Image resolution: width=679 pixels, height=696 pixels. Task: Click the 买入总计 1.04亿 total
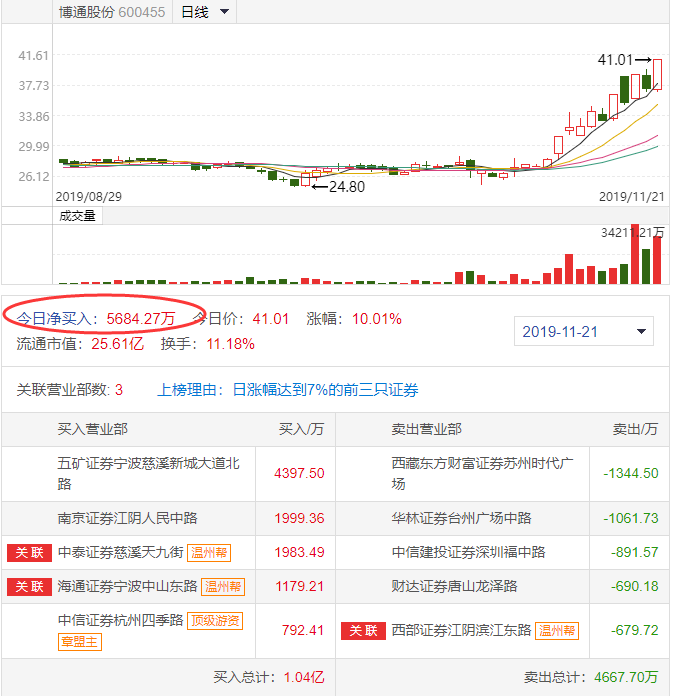269,677
